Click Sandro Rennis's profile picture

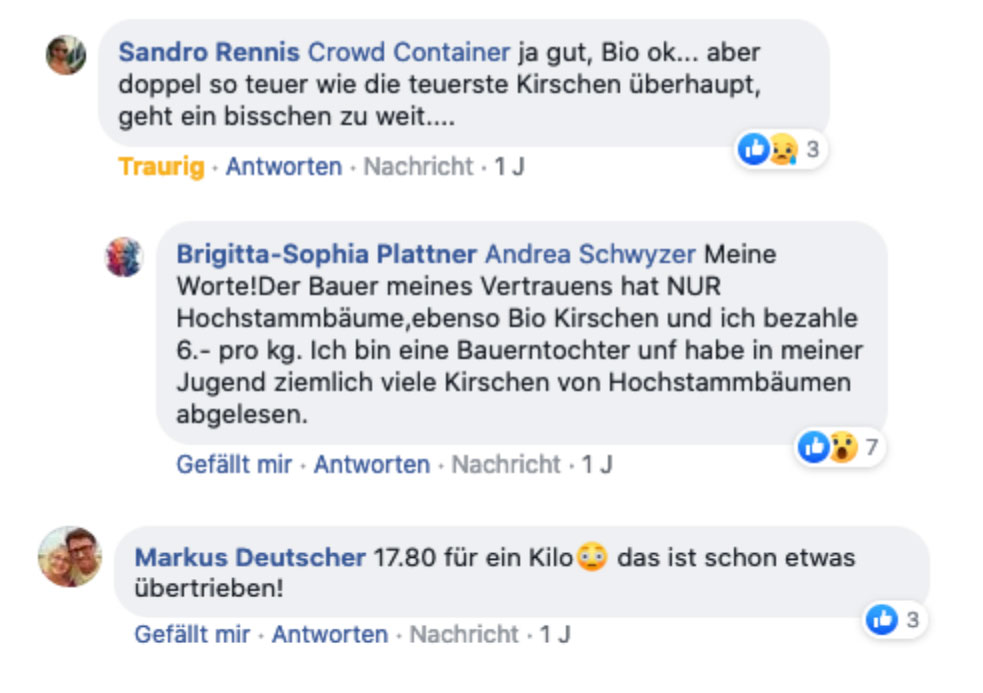point(66,54)
